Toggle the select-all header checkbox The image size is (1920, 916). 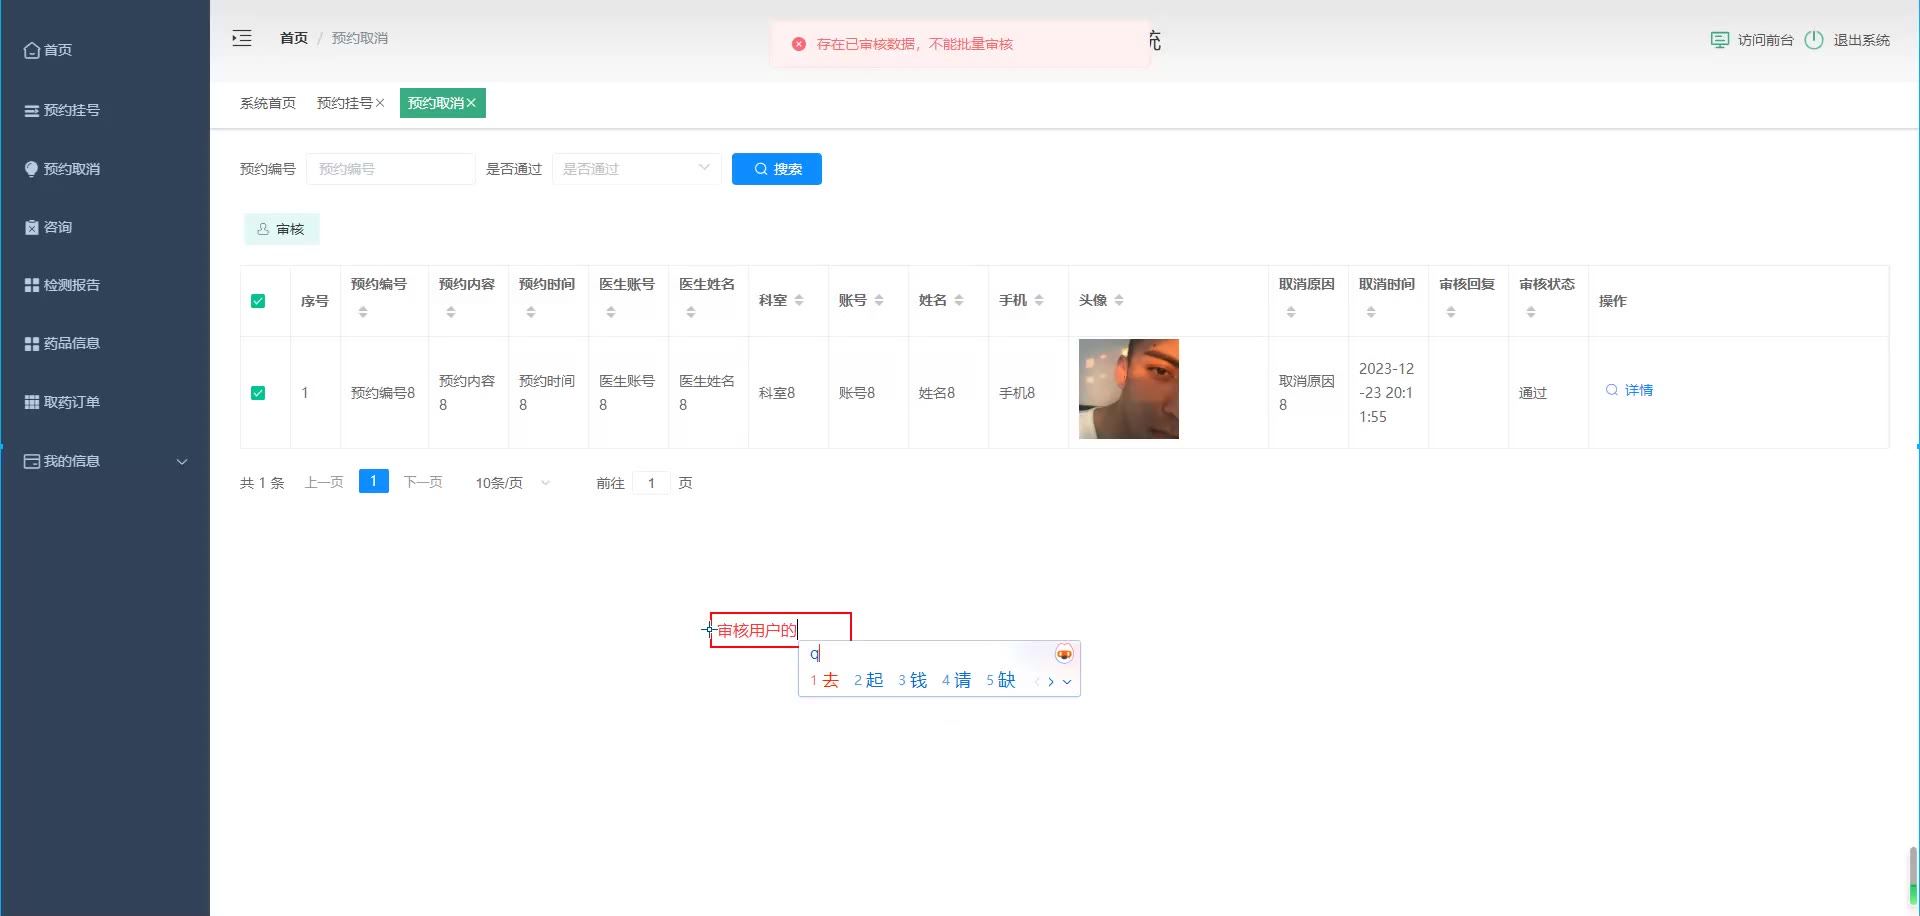click(x=258, y=301)
